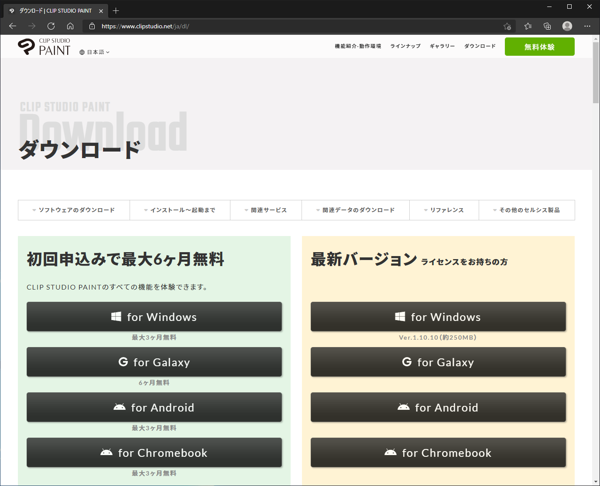Image resolution: width=600 pixels, height=486 pixels.
Task: Click the vertical scrollbar thumb
Action: pyautogui.click(x=596, y=73)
